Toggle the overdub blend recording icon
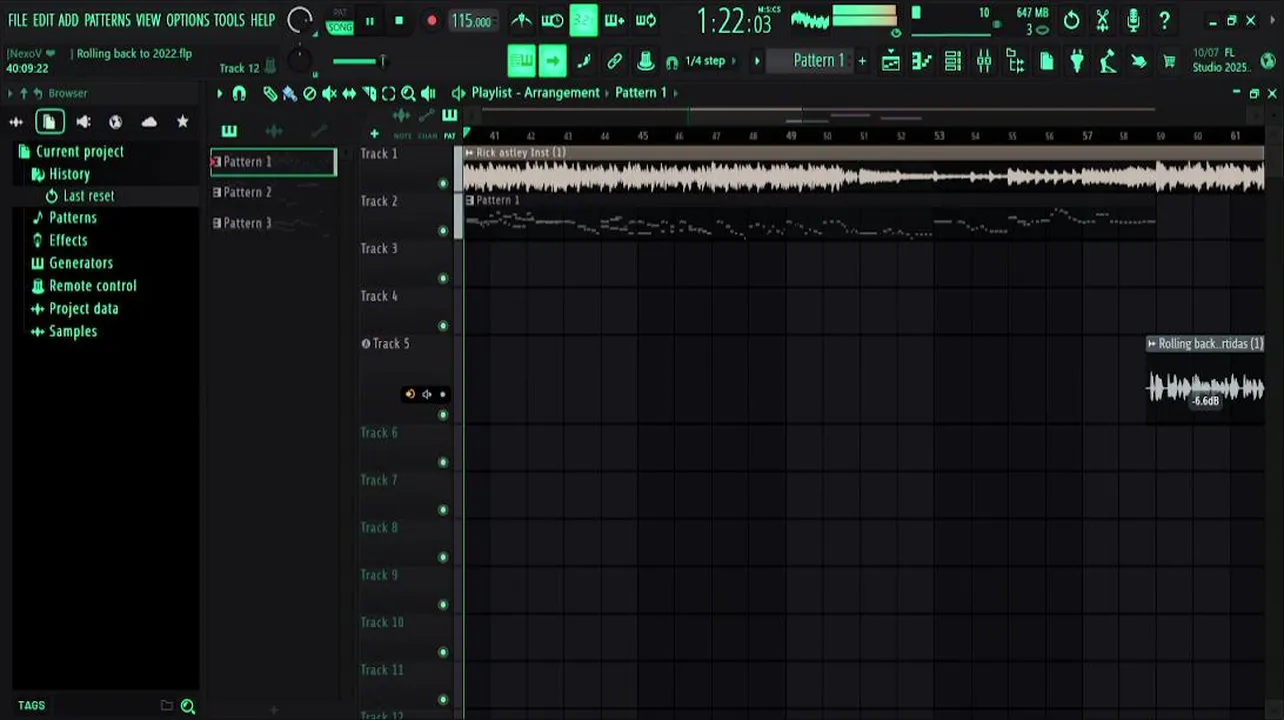 click(x=614, y=20)
